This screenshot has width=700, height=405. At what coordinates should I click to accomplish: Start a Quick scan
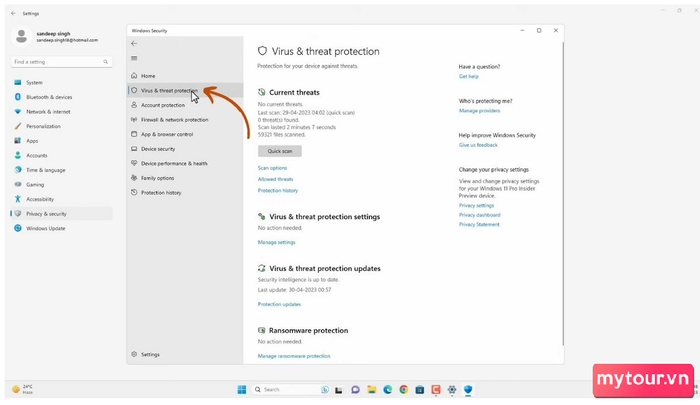tap(280, 151)
